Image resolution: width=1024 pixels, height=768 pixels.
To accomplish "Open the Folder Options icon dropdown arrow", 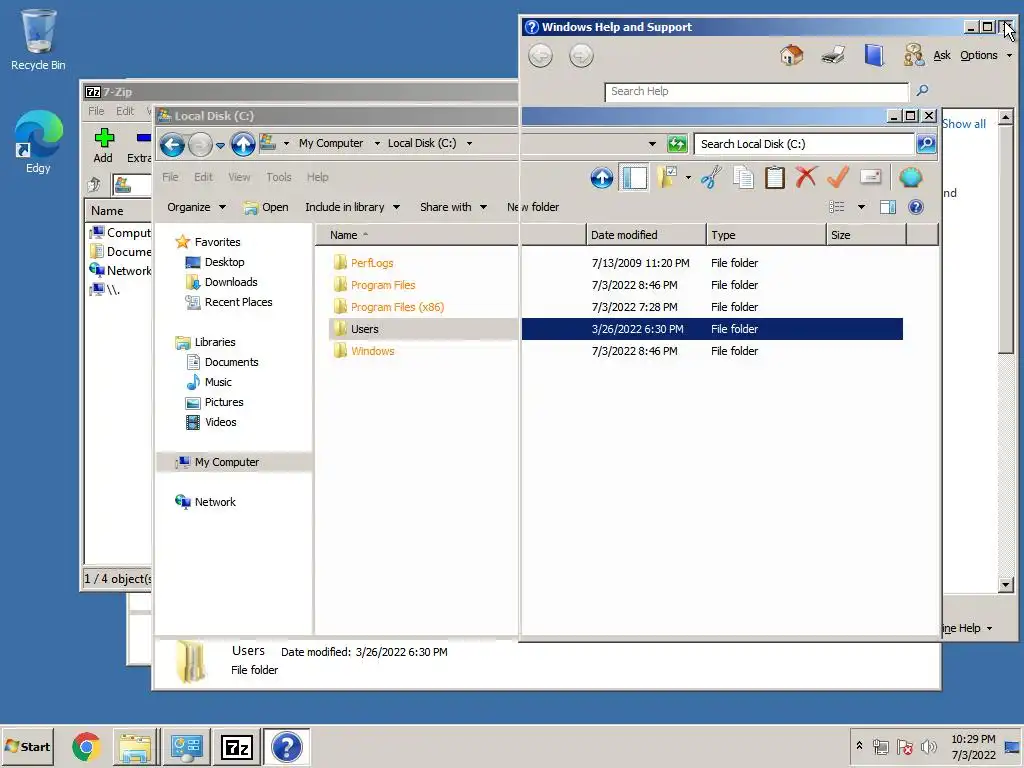I will (x=688, y=178).
